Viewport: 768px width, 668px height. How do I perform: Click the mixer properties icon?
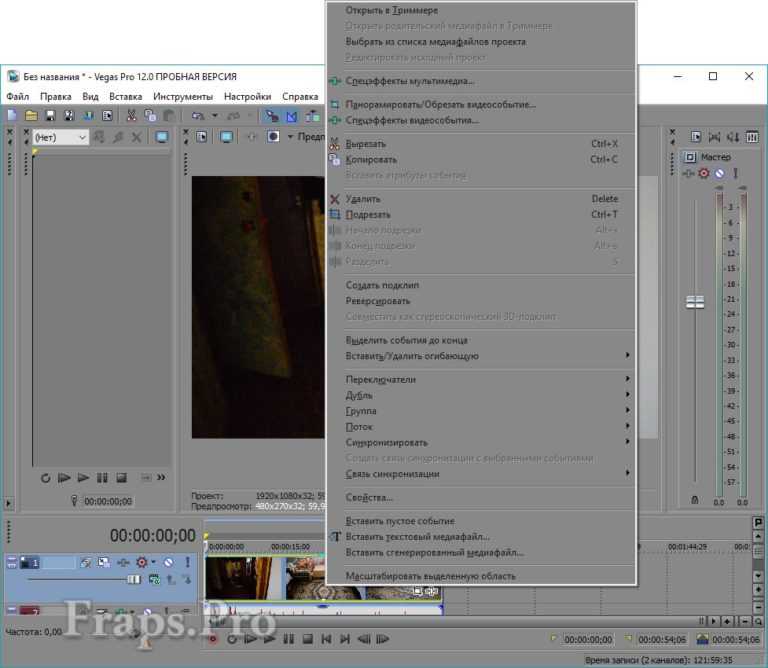tap(696, 137)
